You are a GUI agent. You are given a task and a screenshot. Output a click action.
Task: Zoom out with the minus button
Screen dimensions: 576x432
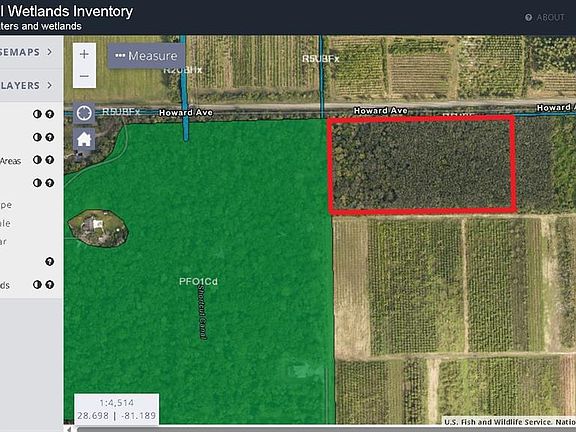click(x=84, y=76)
